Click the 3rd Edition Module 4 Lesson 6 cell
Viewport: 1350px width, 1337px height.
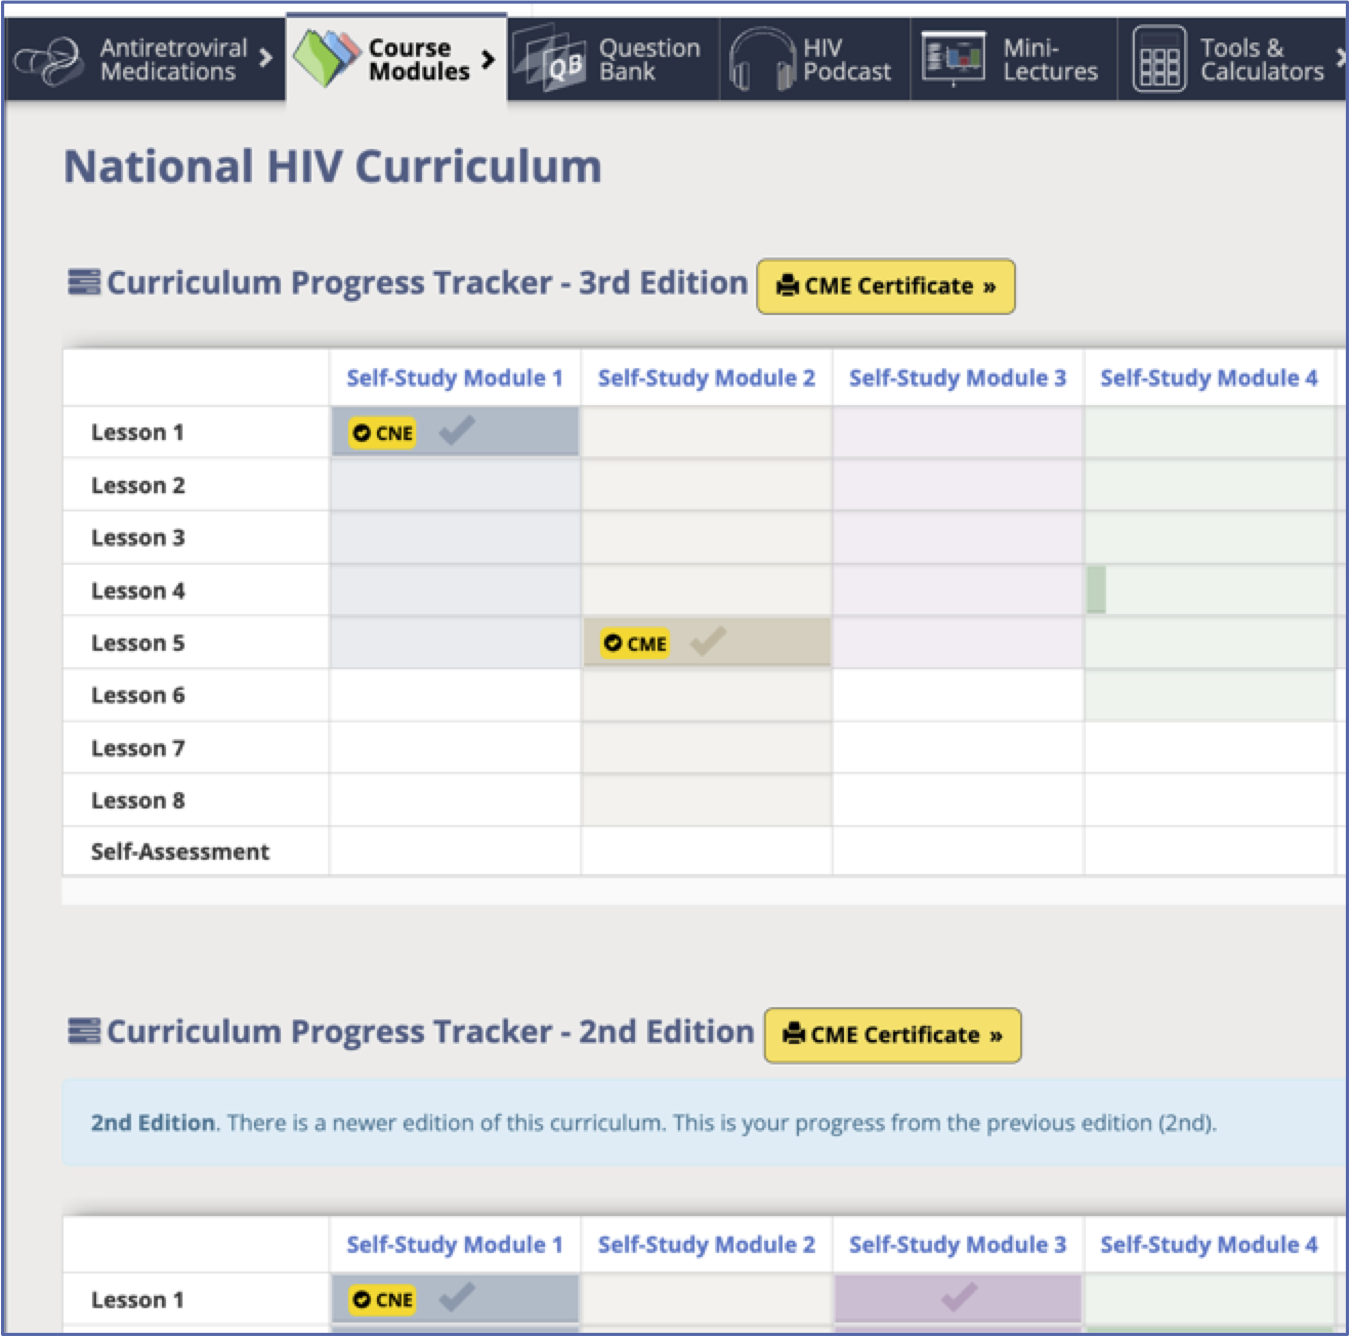click(x=1210, y=695)
